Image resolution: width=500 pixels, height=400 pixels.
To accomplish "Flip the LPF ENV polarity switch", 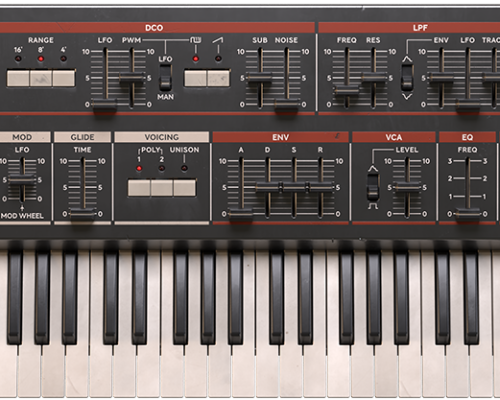I will [407, 78].
